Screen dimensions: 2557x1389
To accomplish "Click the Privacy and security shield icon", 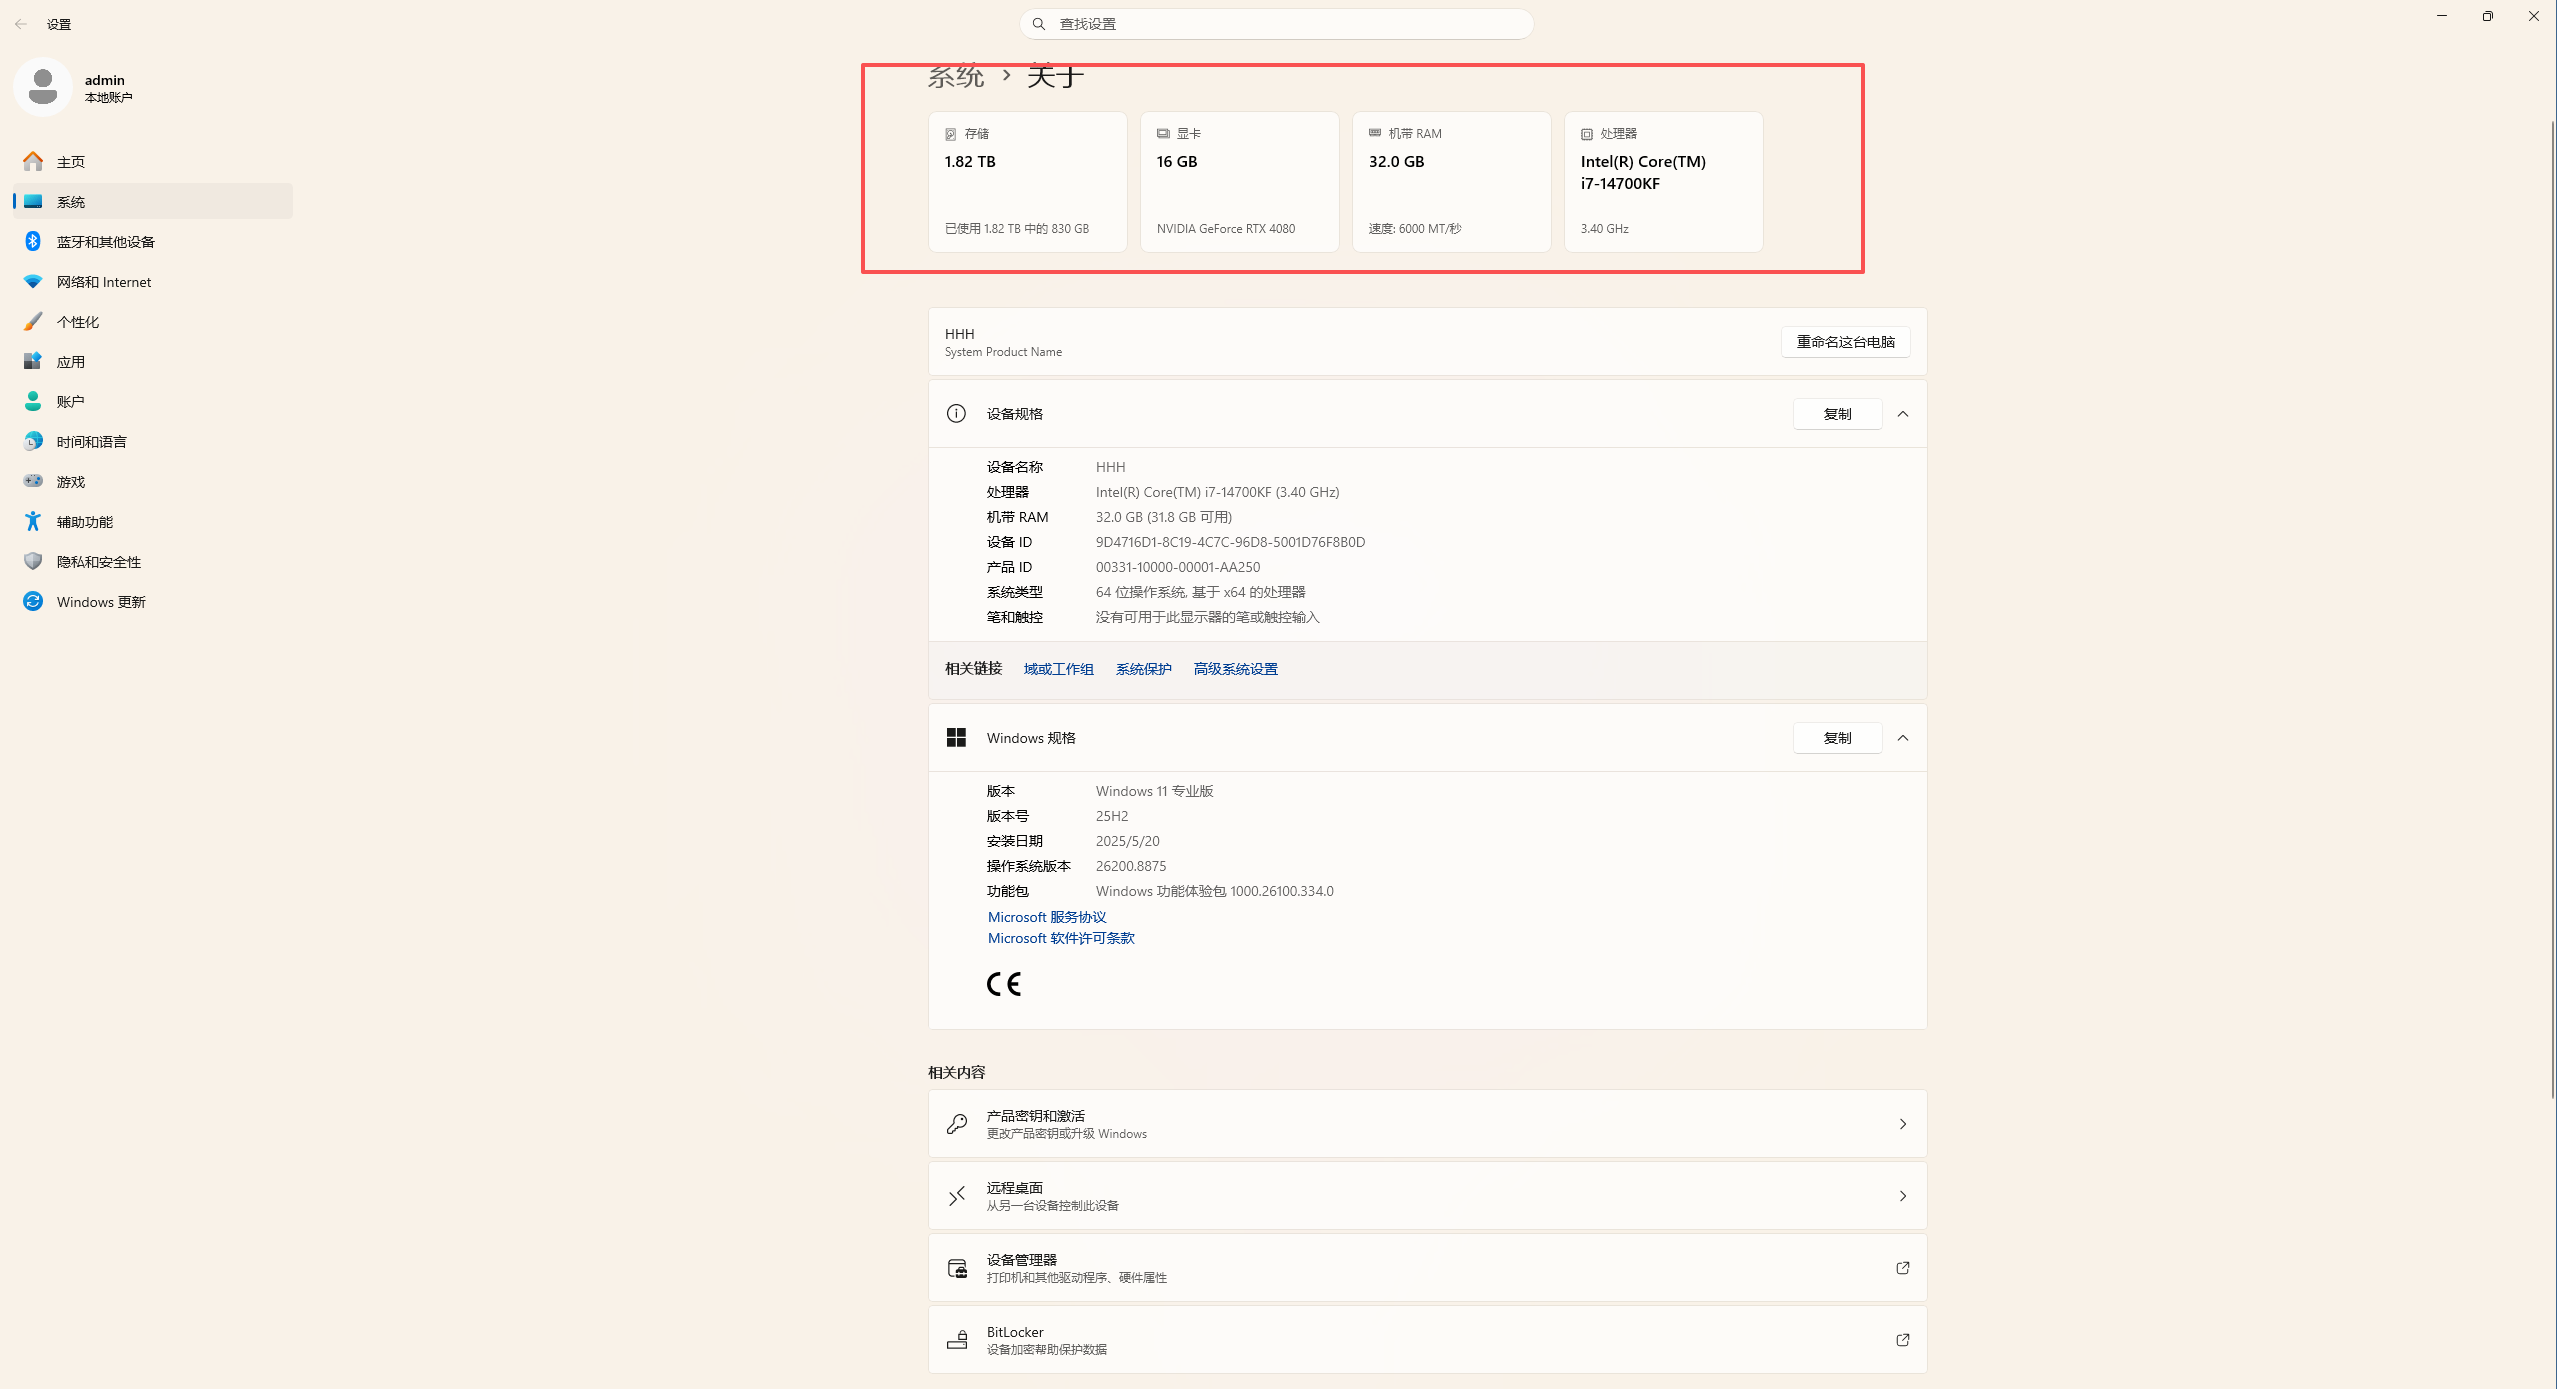I will coord(33,561).
